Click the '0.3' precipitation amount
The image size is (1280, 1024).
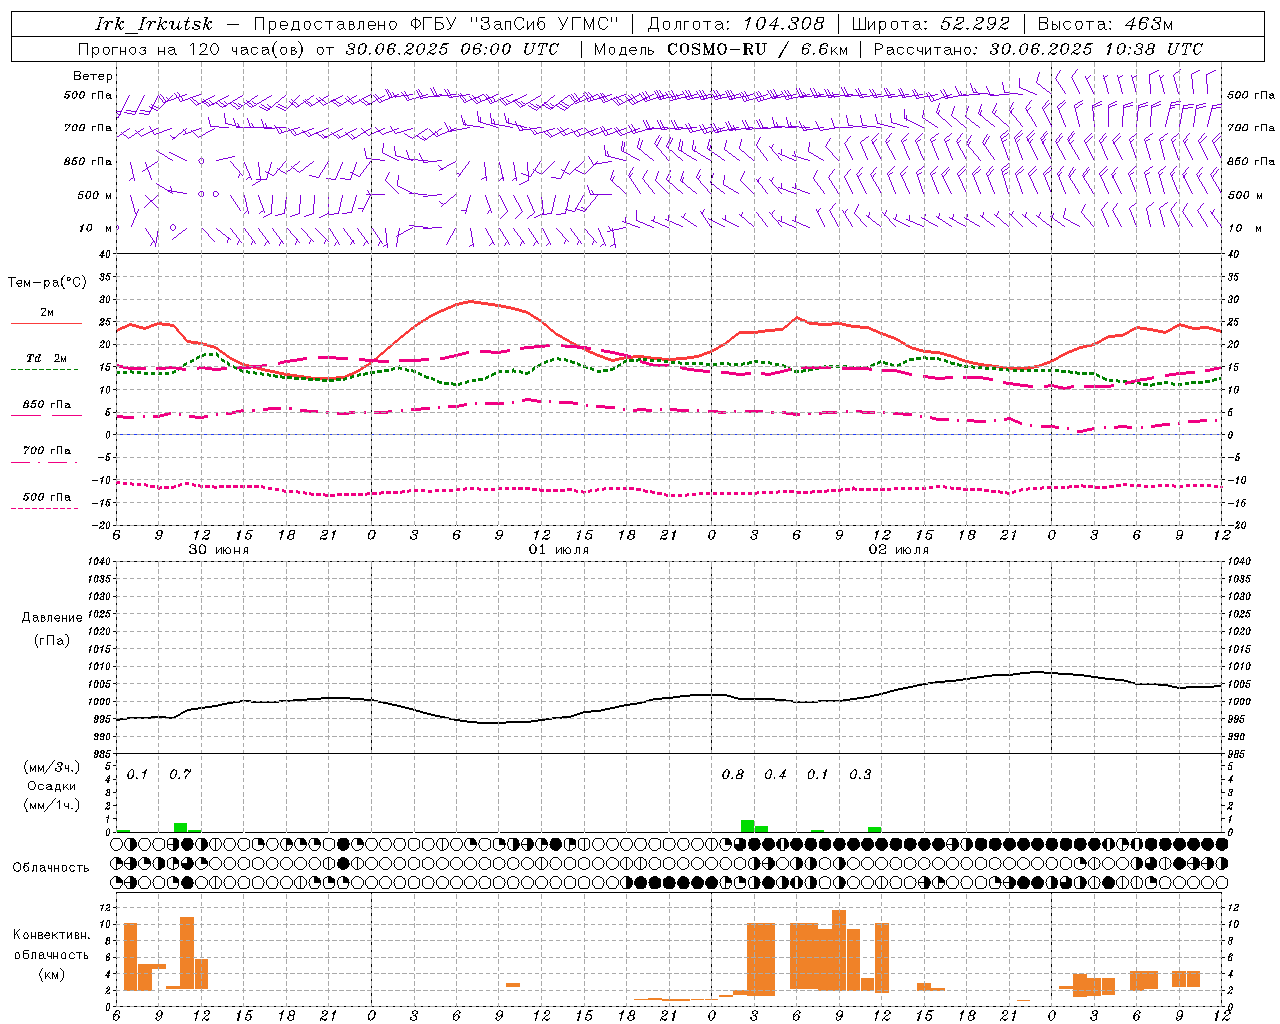click(x=860, y=774)
